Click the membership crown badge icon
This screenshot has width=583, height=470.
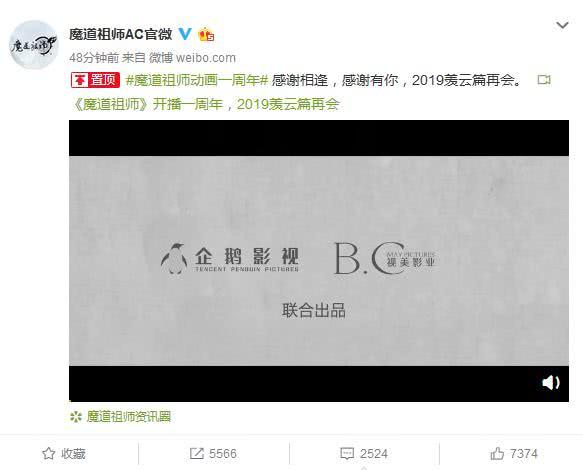pos(206,35)
